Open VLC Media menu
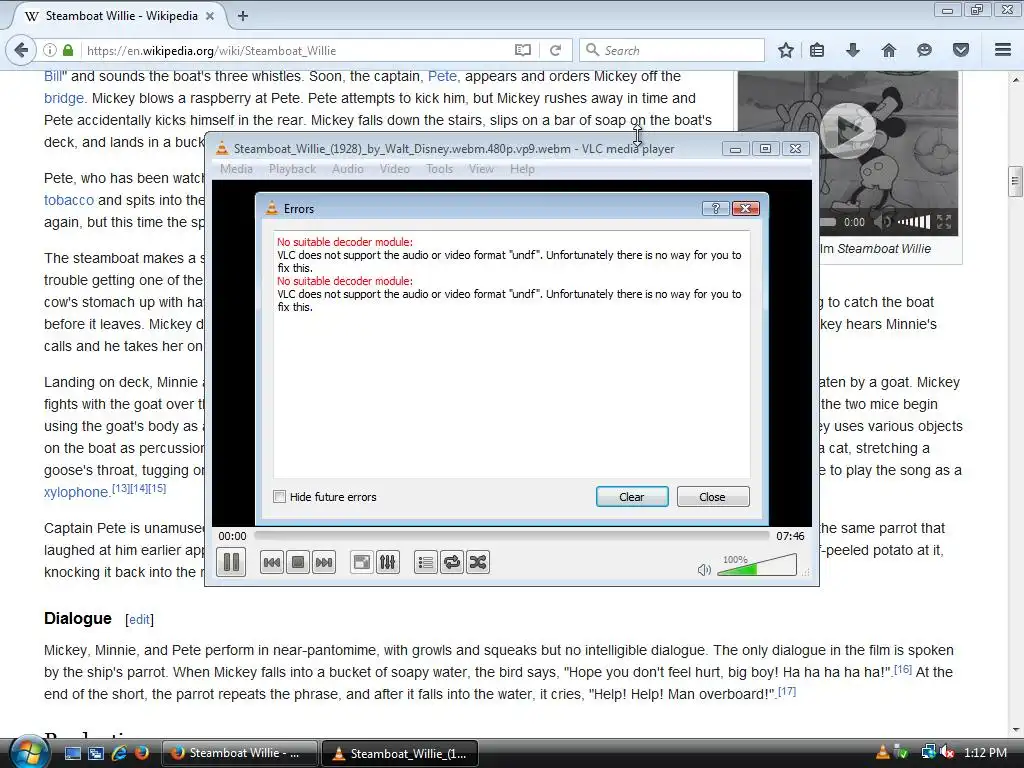This screenshot has height=768, width=1024. click(x=236, y=169)
